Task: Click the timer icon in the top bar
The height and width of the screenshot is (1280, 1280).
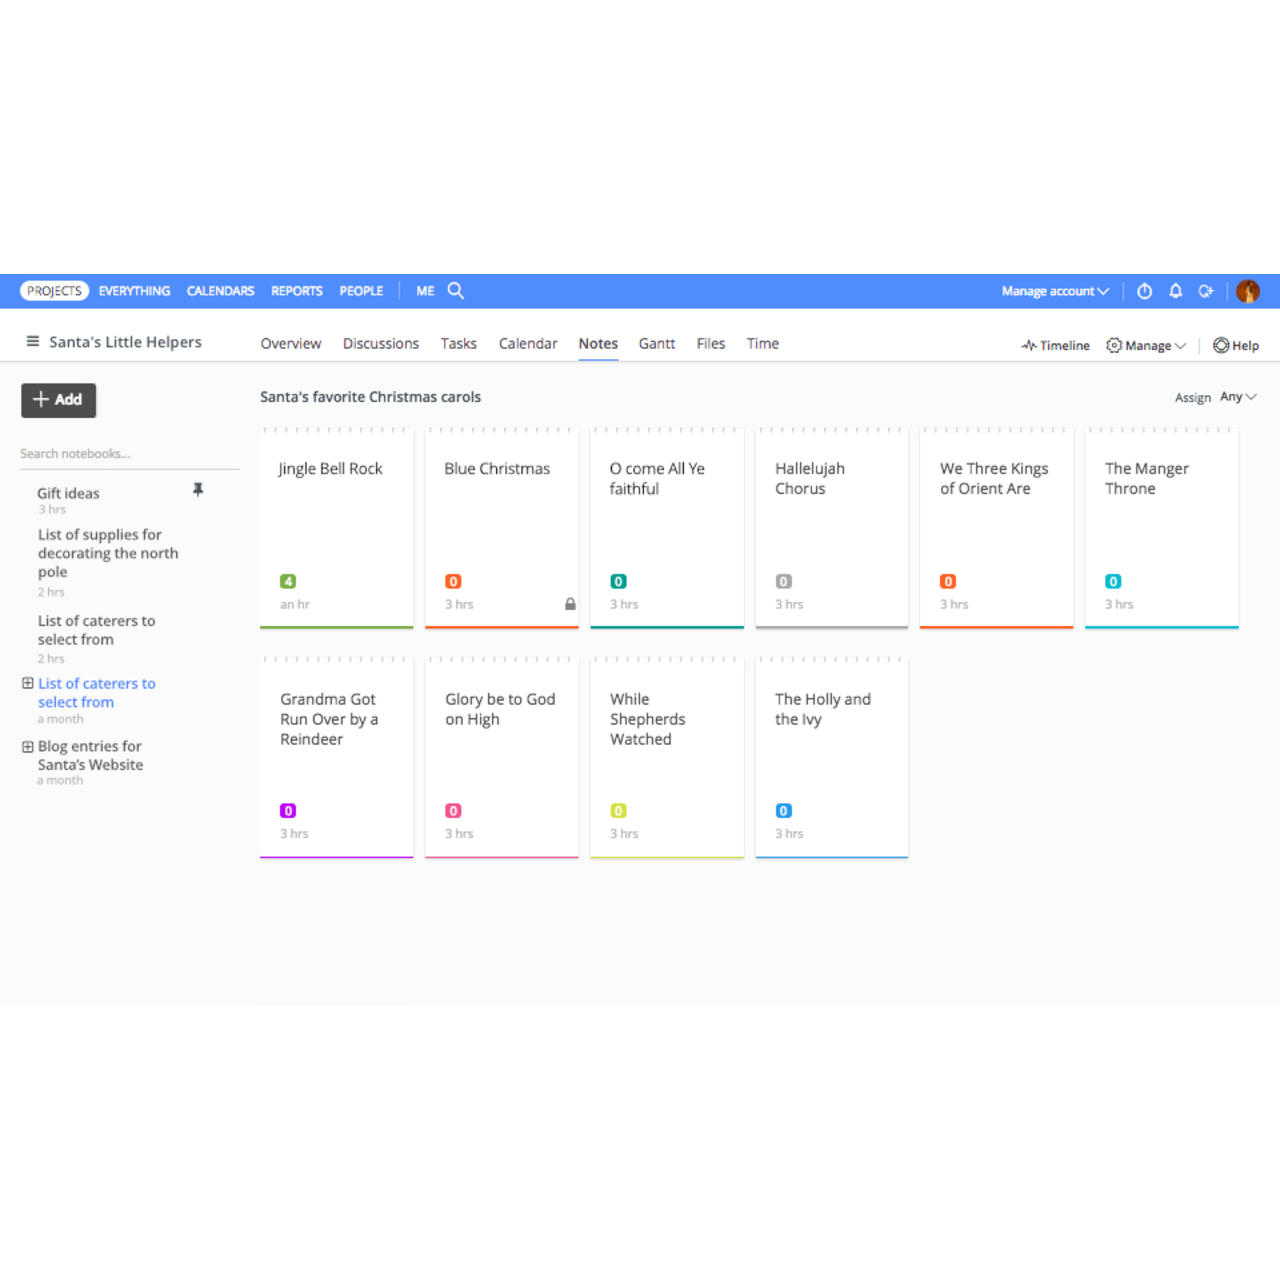Action: point(1144,290)
